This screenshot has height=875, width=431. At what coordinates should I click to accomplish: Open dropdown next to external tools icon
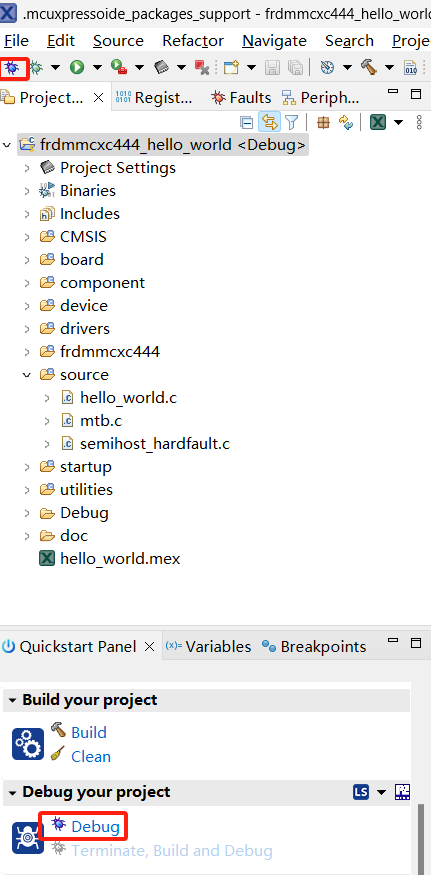pyautogui.click(x=139, y=68)
